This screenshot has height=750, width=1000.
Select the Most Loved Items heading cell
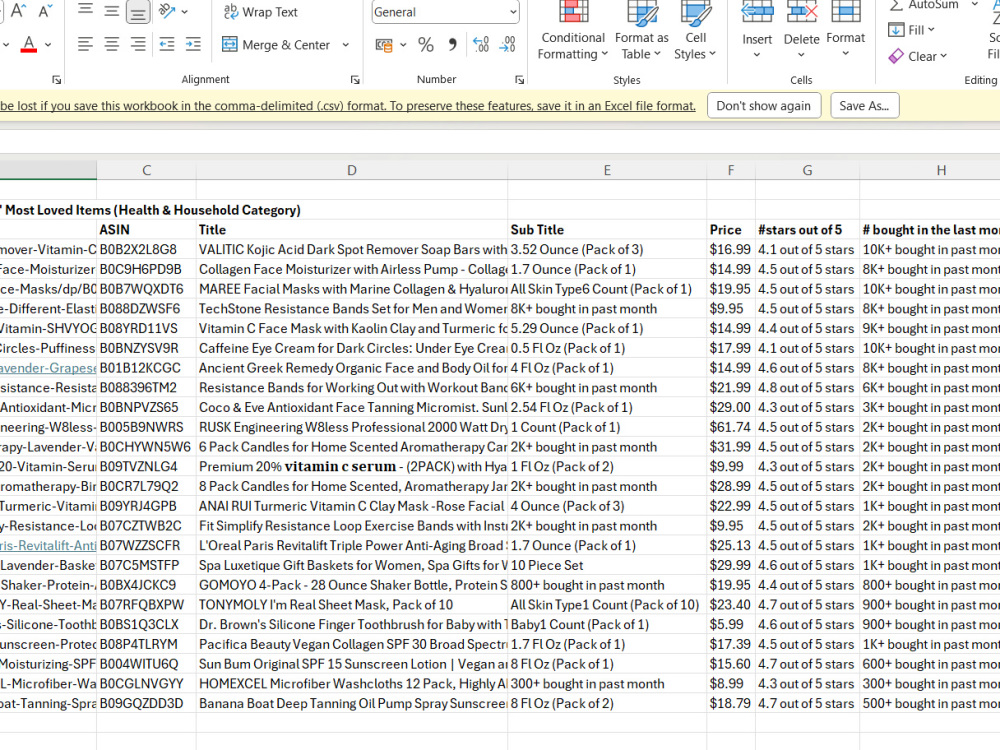(x=151, y=210)
